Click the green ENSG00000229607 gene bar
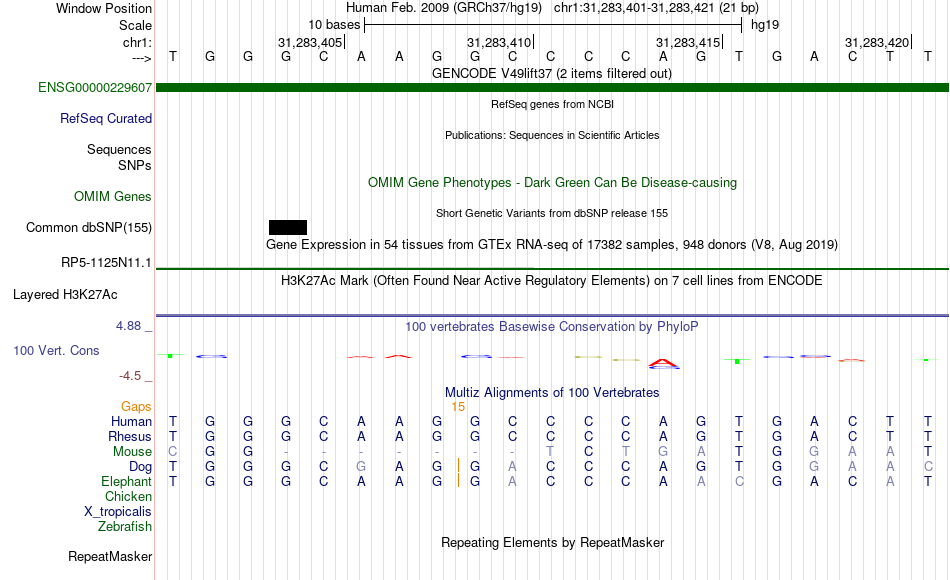Image resolution: width=950 pixels, height=580 pixels. [x=552, y=88]
